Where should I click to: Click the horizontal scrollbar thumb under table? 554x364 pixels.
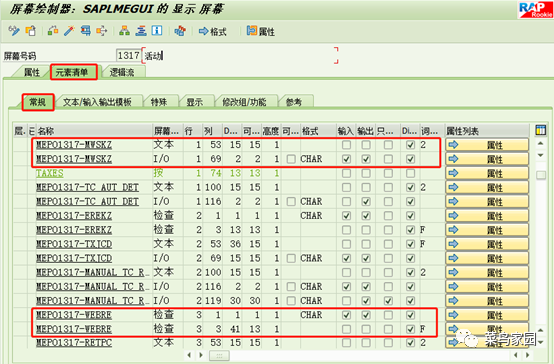[x=219, y=355]
